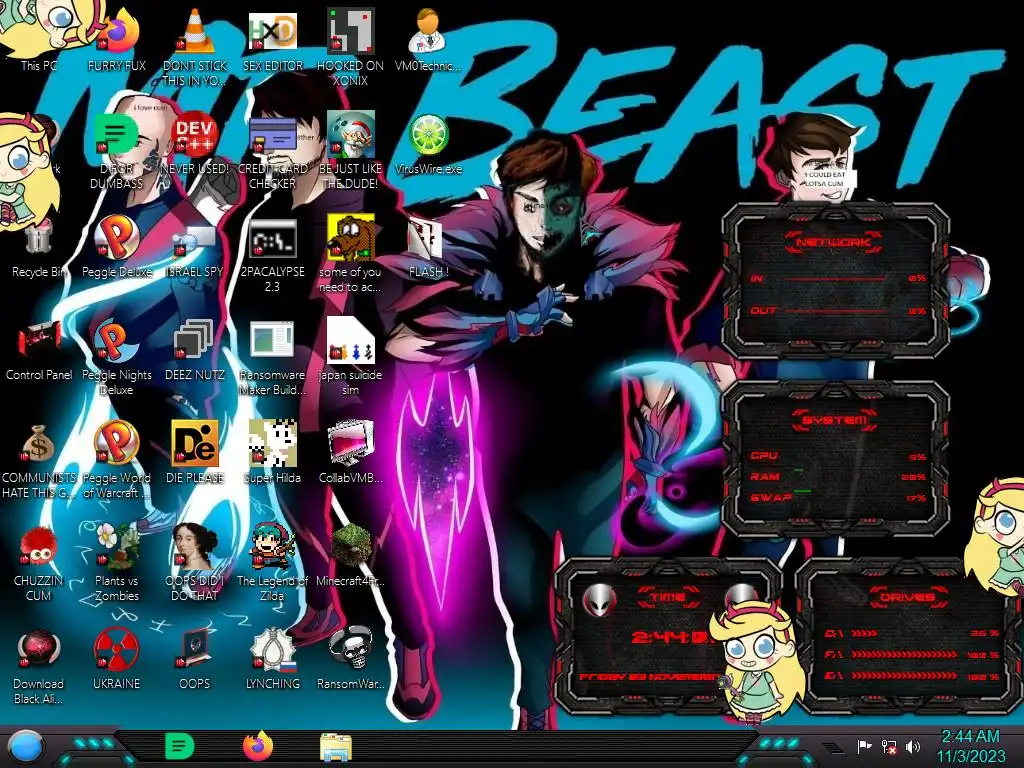Screen dimensions: 1024x768
Task: Click the alien head logo in TIME widget
Action: click(x=599, y=599)
